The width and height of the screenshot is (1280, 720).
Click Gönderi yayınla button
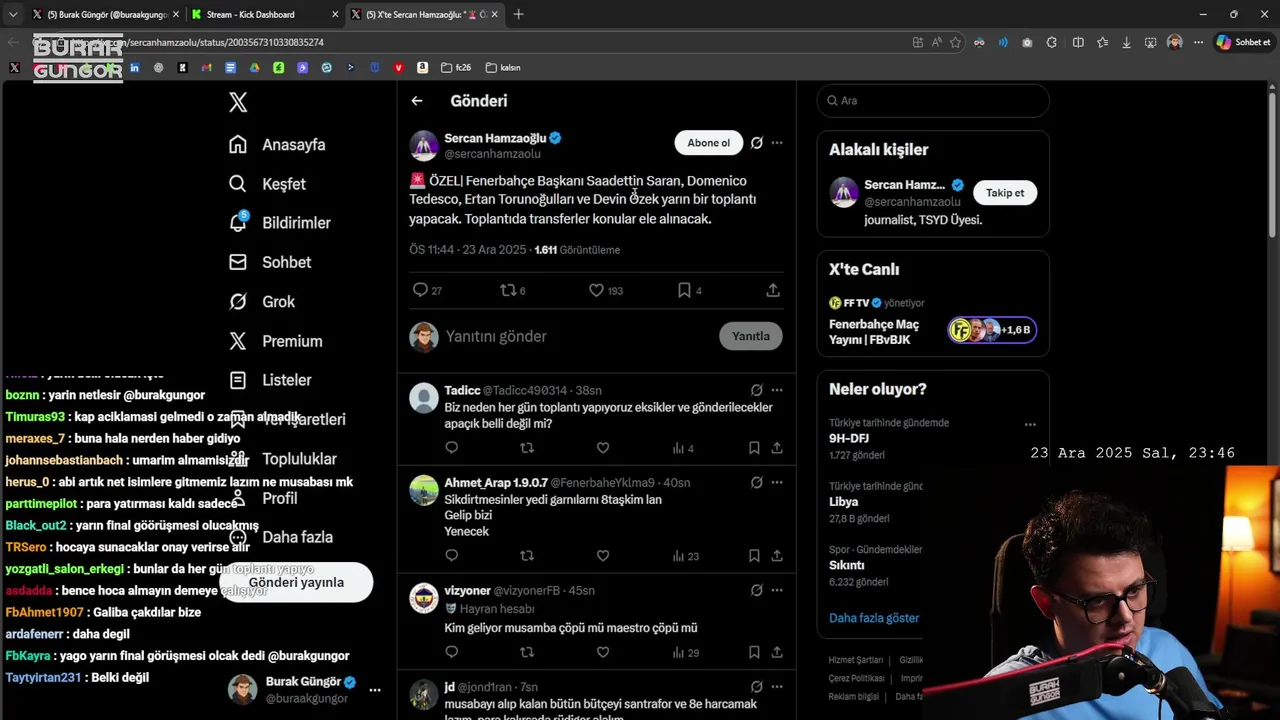point(296,582)
